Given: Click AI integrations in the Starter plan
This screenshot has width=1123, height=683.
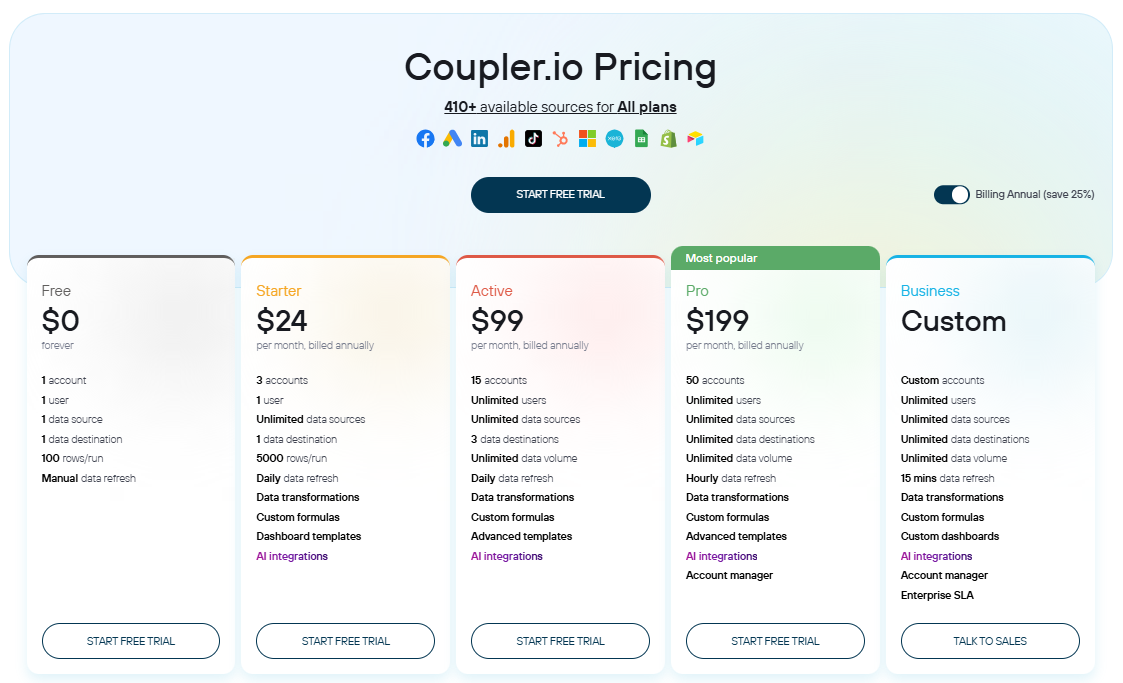Looking at the screenshot, I should point(292,556).
